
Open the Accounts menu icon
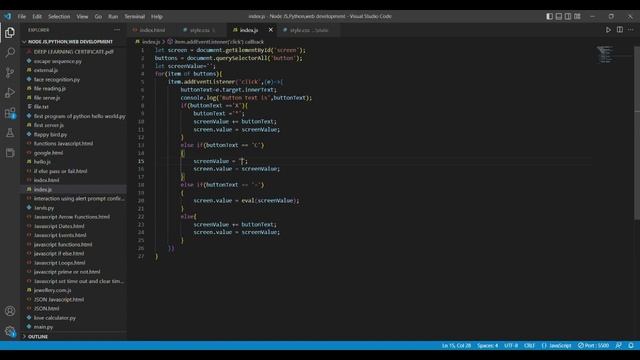10,311
